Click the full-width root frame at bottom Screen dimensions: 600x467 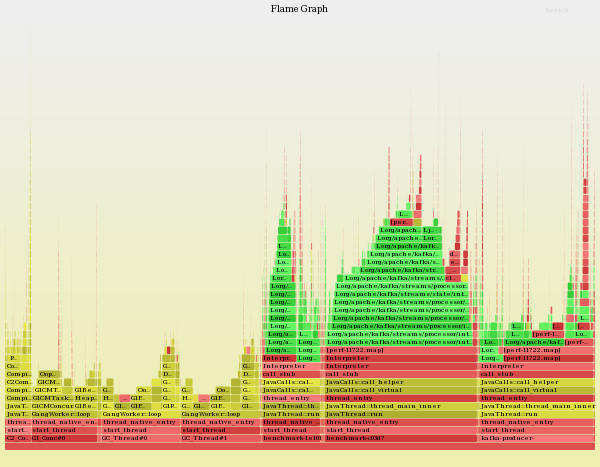click(300, 446)
